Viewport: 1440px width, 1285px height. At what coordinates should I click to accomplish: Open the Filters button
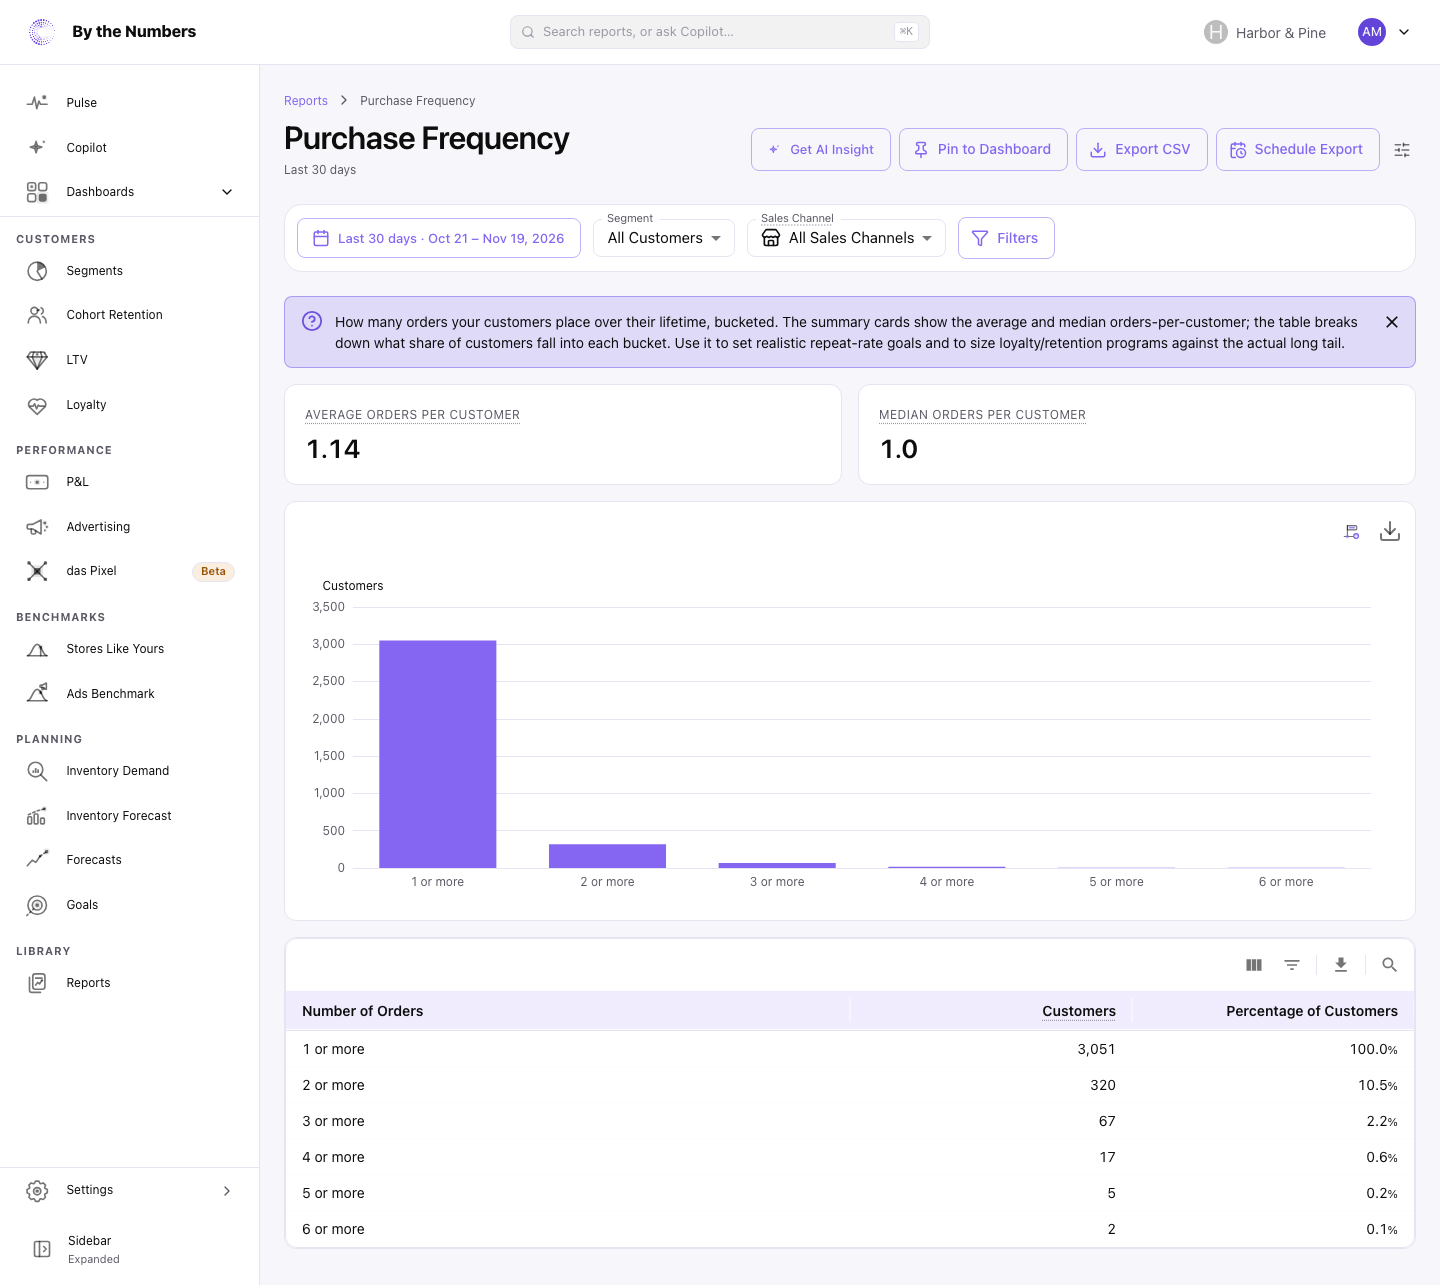1006,238
